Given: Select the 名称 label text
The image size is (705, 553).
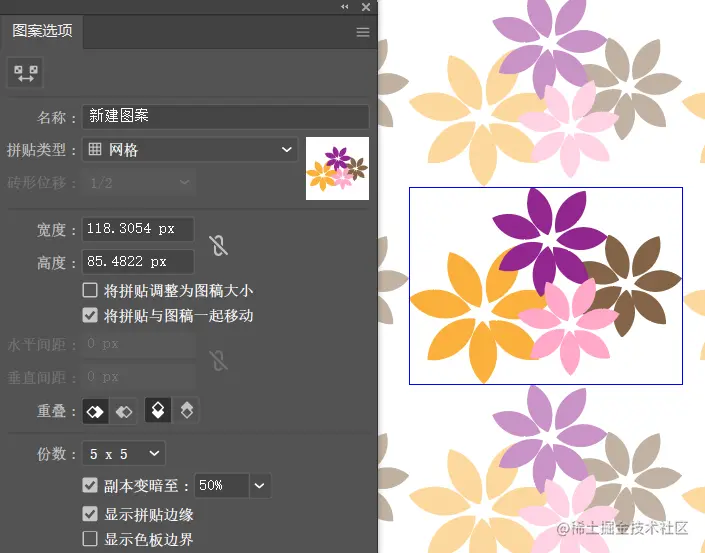Looking at the screenshot, I should [x=51, y=117].
